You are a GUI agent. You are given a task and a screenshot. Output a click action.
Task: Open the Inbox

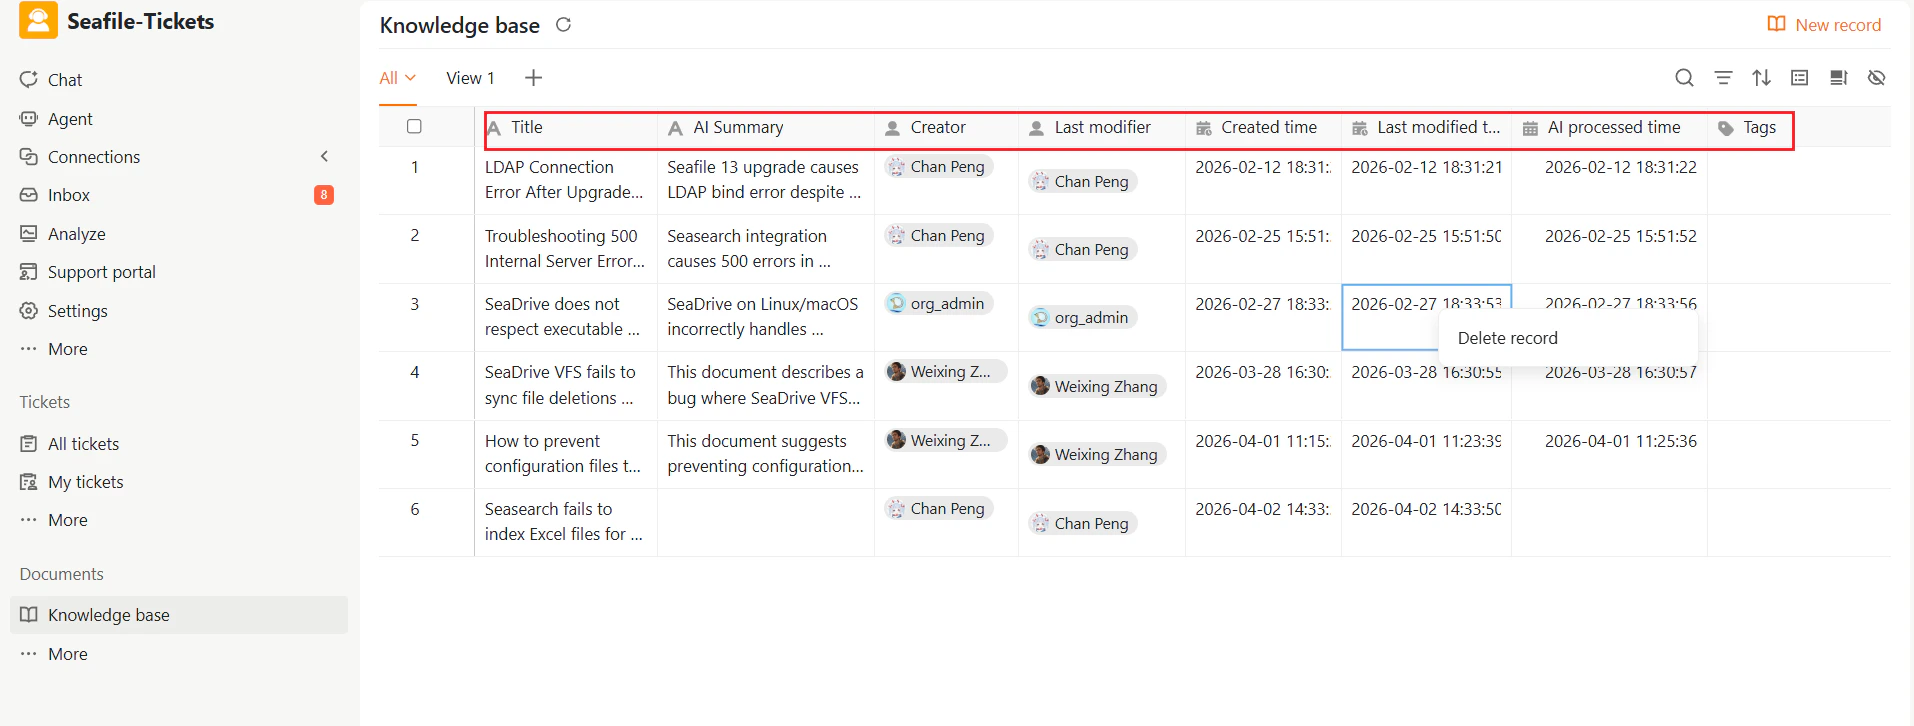(68, 195)
